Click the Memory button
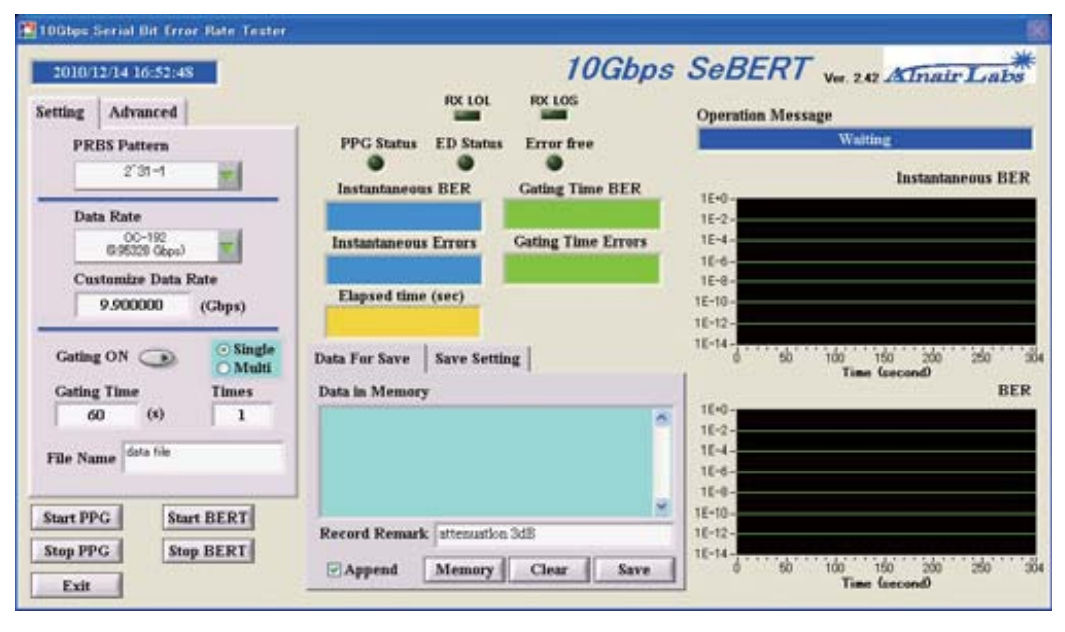Viewport: 1065px width, 632px height. [465, 569]
